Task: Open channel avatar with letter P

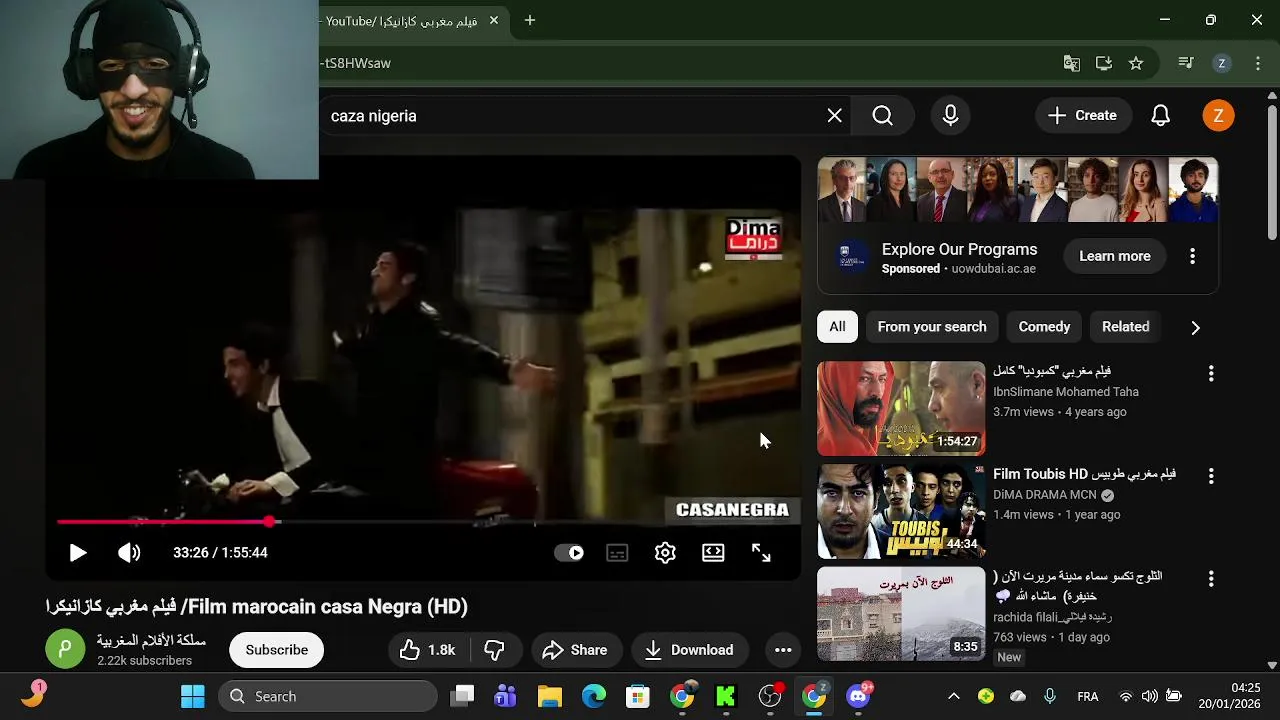Action: pyautogui.click(x=65, y=650)
